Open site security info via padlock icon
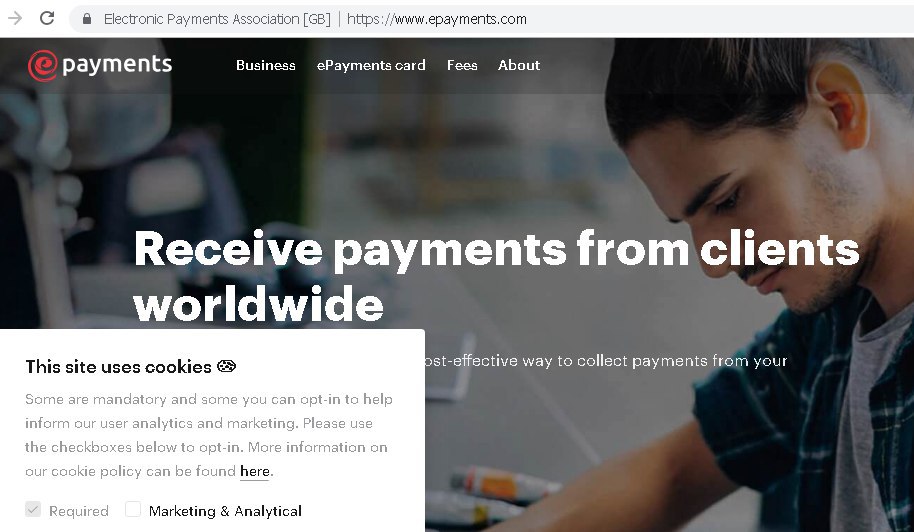The image size is (914, 532). click(87, 19)
